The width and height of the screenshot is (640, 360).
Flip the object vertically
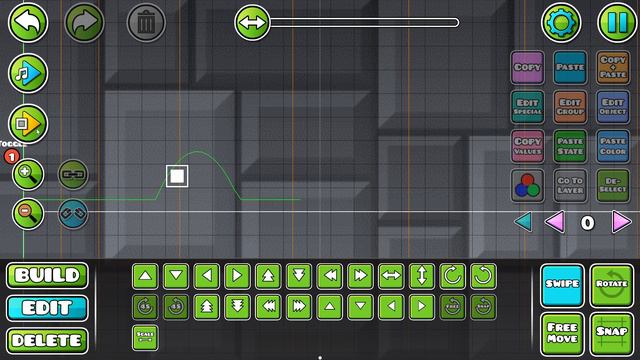pyautogui.click(x=422, y=276)
